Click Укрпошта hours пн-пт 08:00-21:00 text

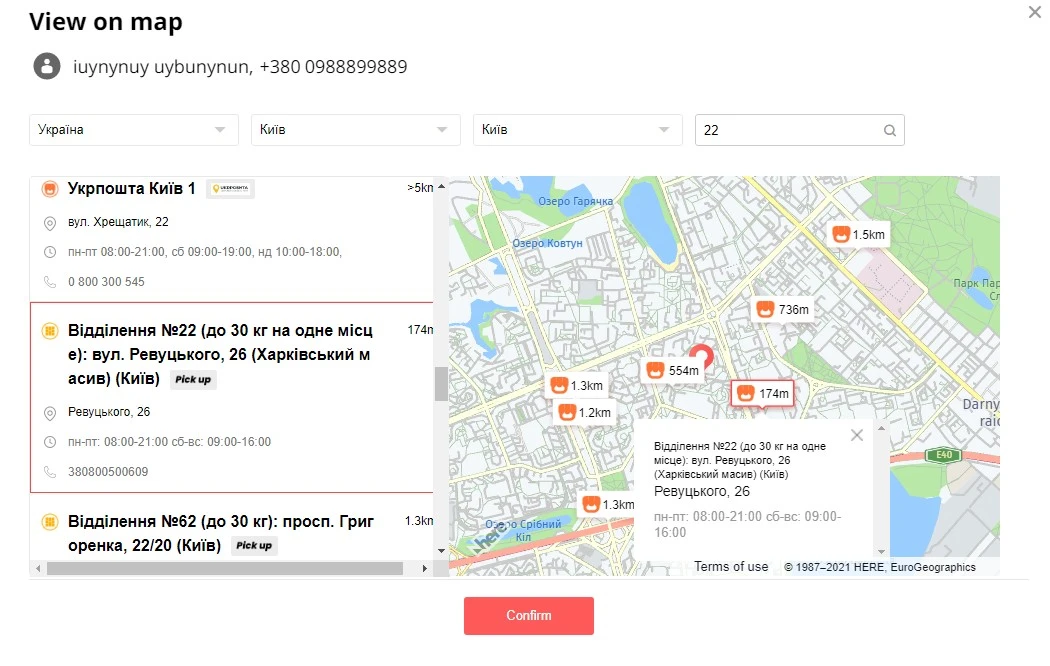click(204, 252)
